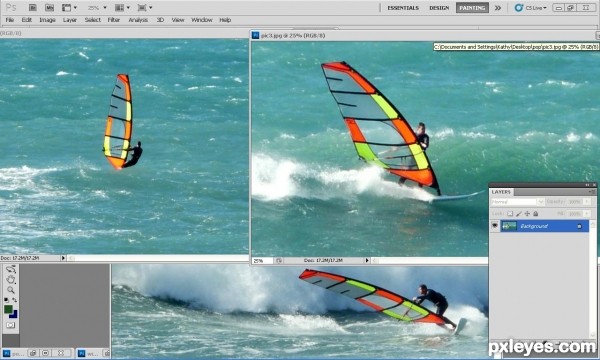
Task: Open the green foreground color swatch
Action: (x=8, y=309)
